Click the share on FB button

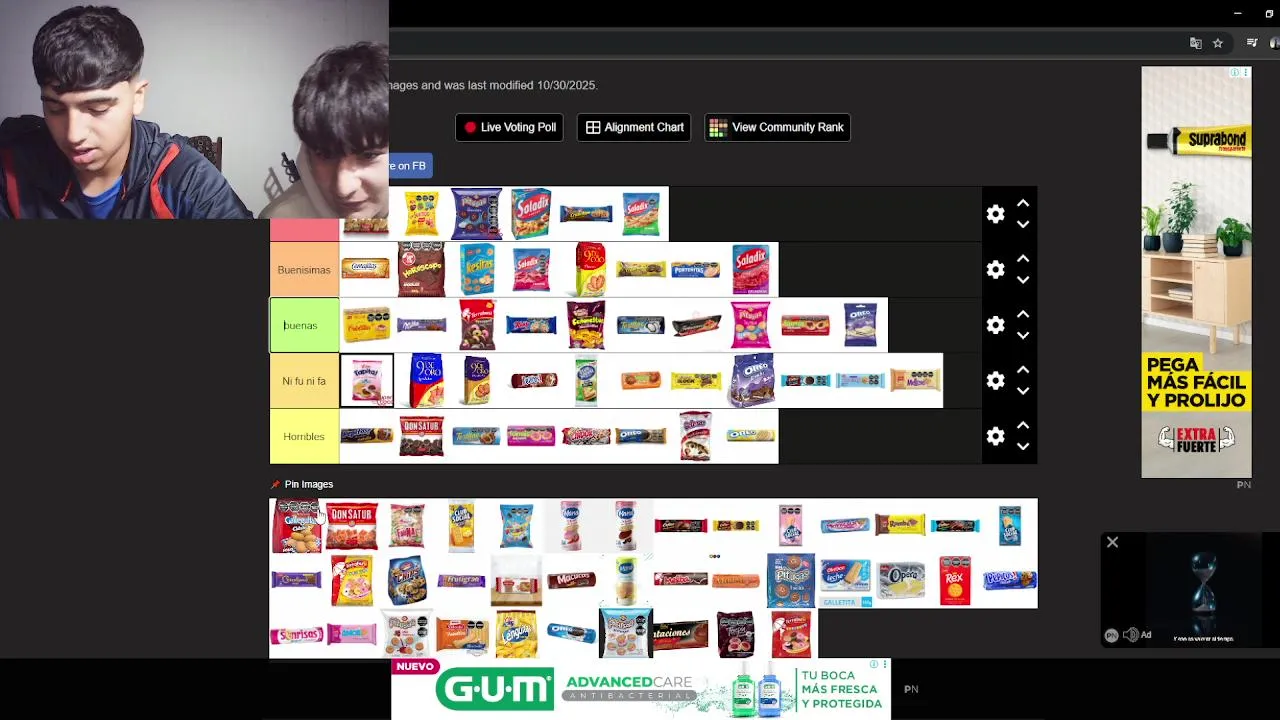point(410,166)
